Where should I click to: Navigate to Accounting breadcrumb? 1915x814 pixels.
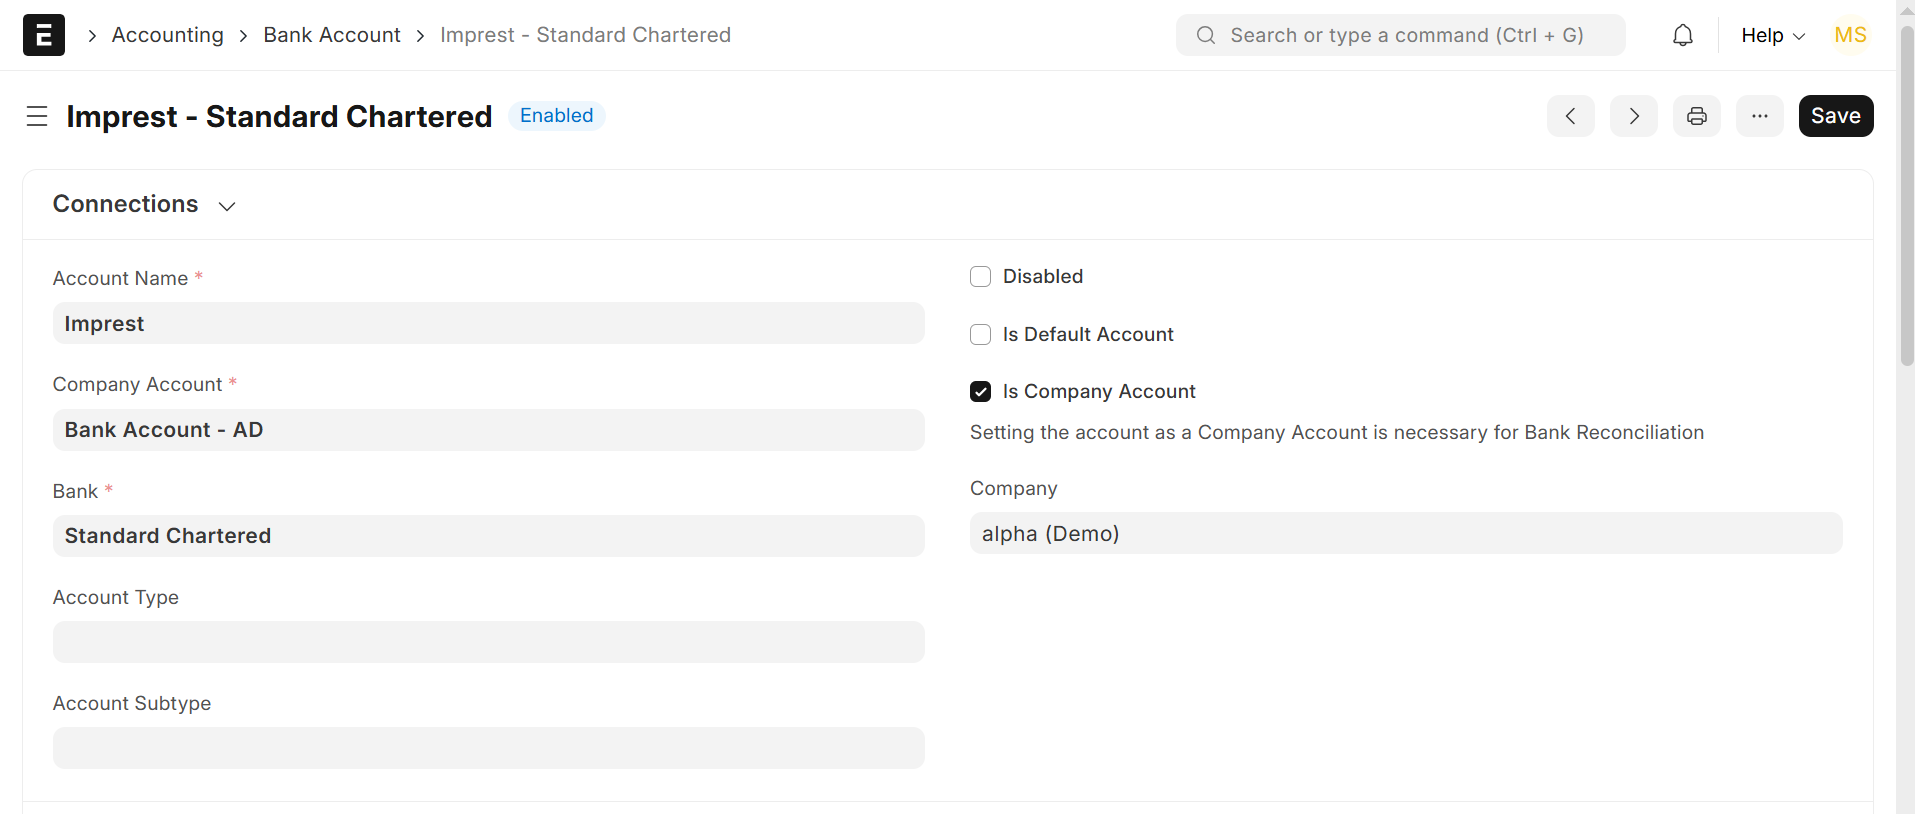point(167,35)
